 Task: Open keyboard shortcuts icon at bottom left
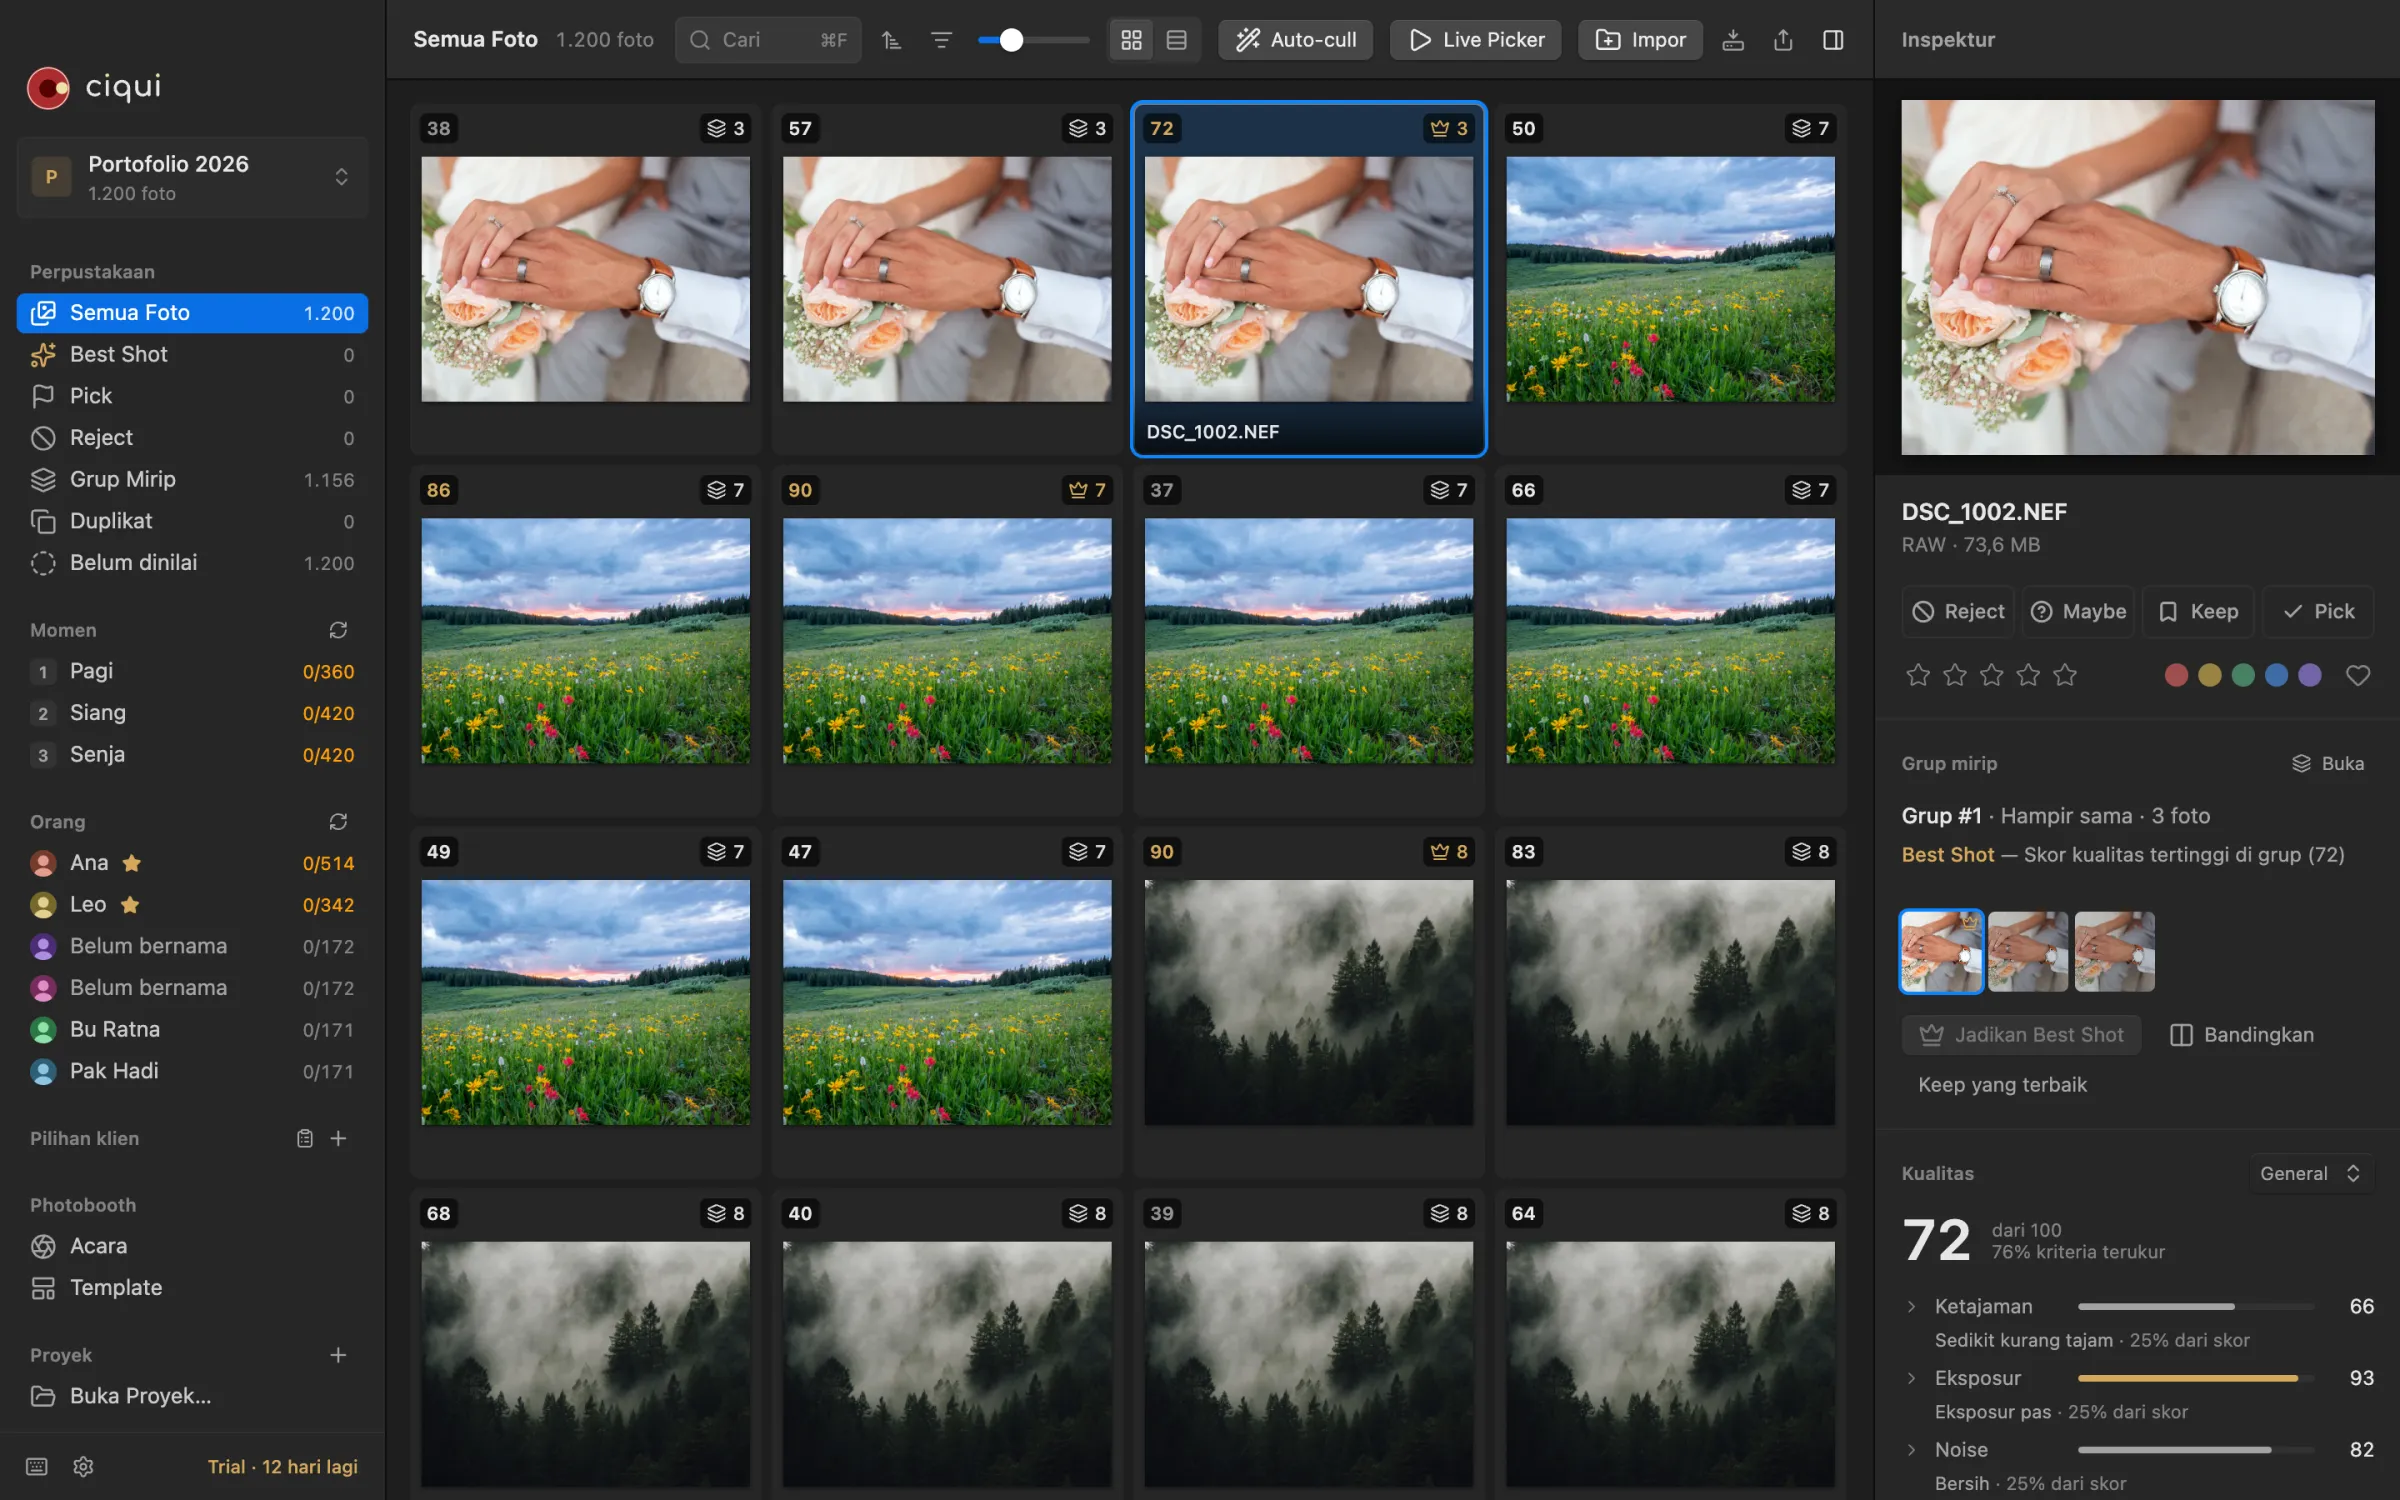click(x=37, y=1466)
